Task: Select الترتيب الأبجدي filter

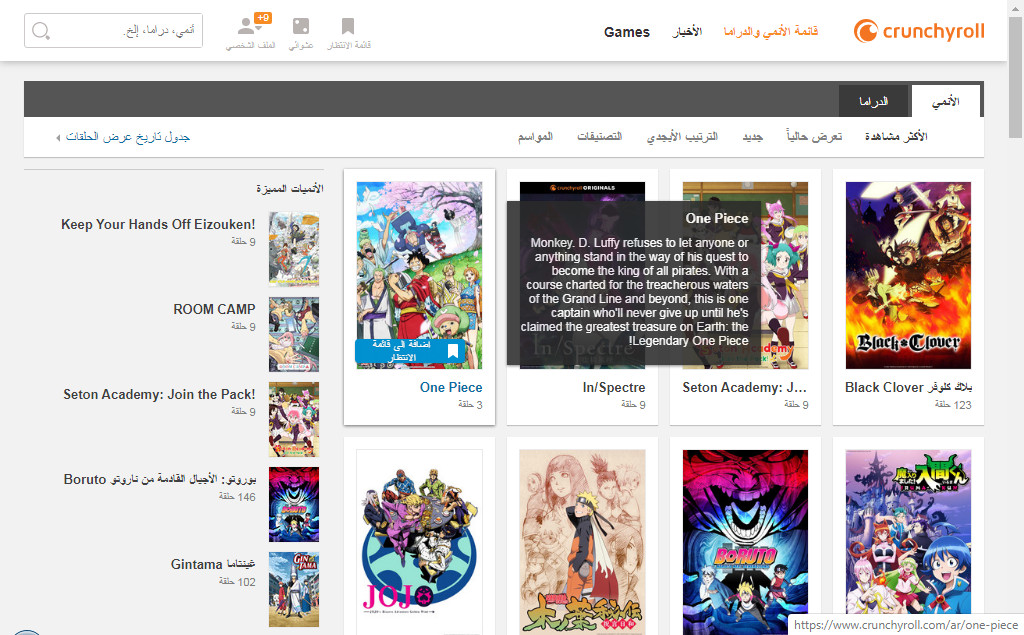Action: (682, 137)
